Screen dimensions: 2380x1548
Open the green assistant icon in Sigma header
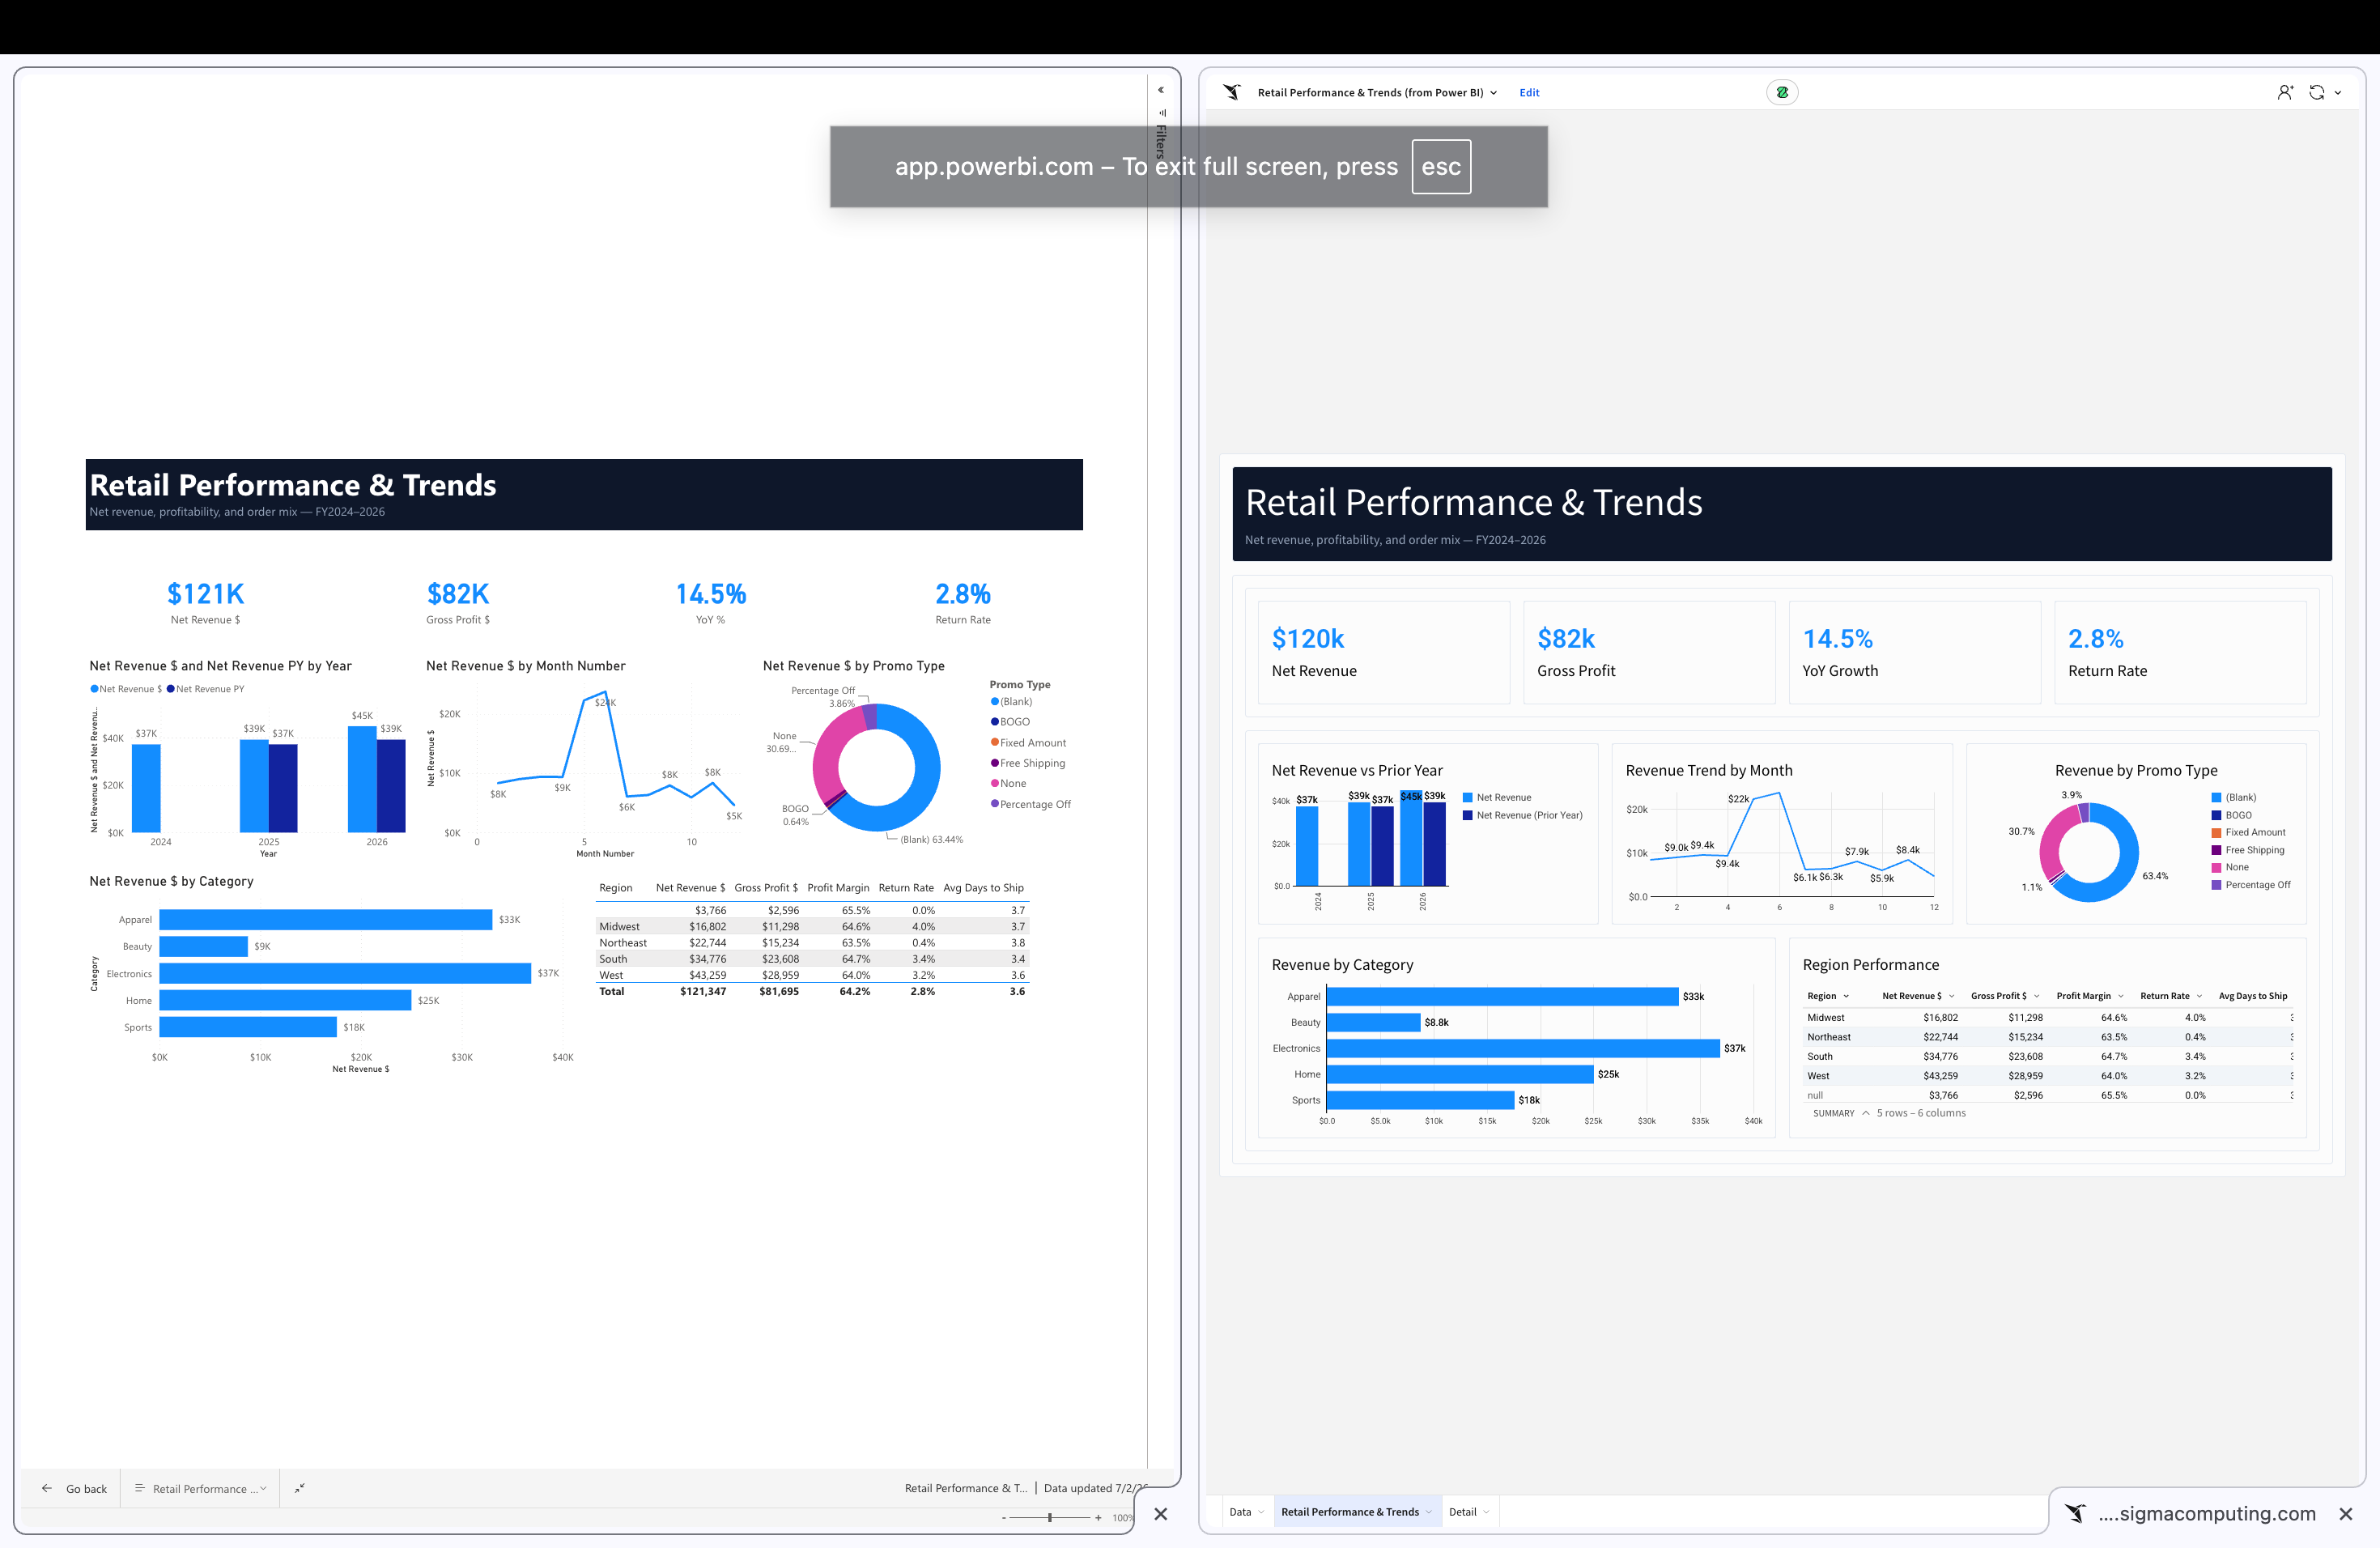(1782, 92)
